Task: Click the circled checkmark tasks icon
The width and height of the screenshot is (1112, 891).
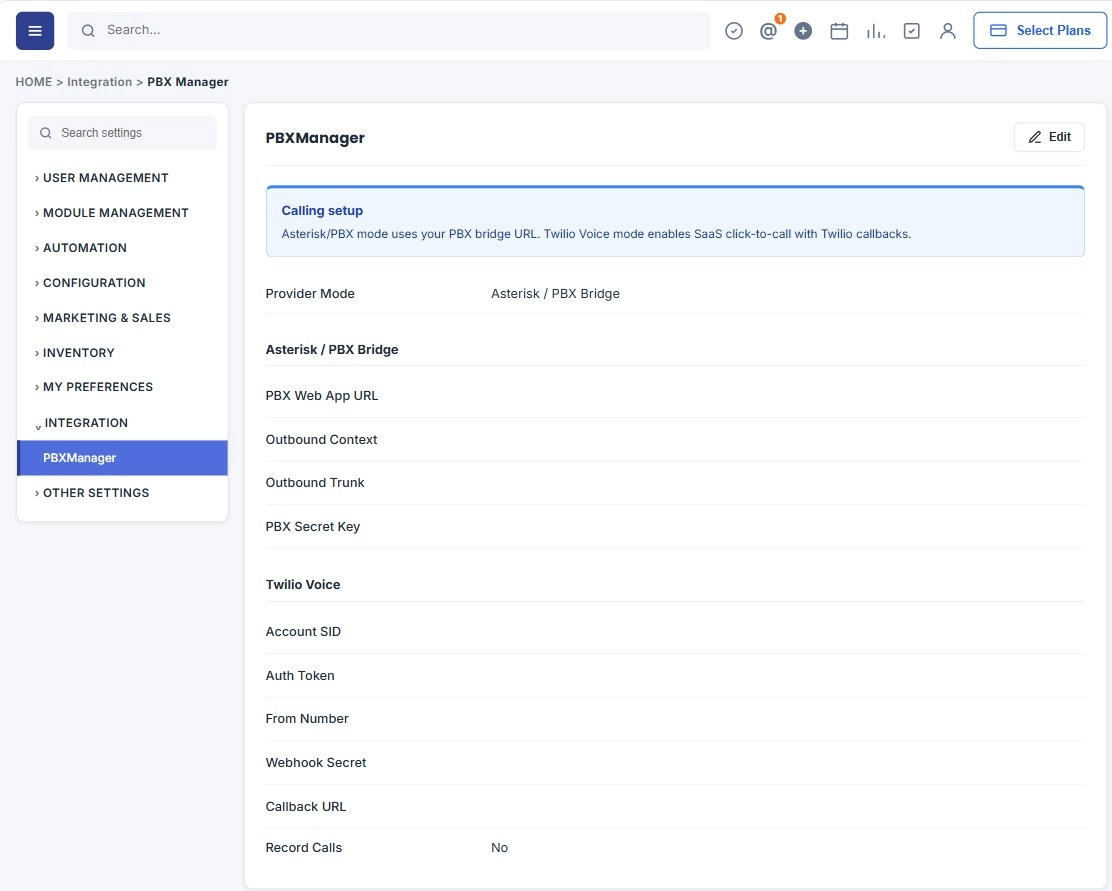Action: [x=734, y=31]
